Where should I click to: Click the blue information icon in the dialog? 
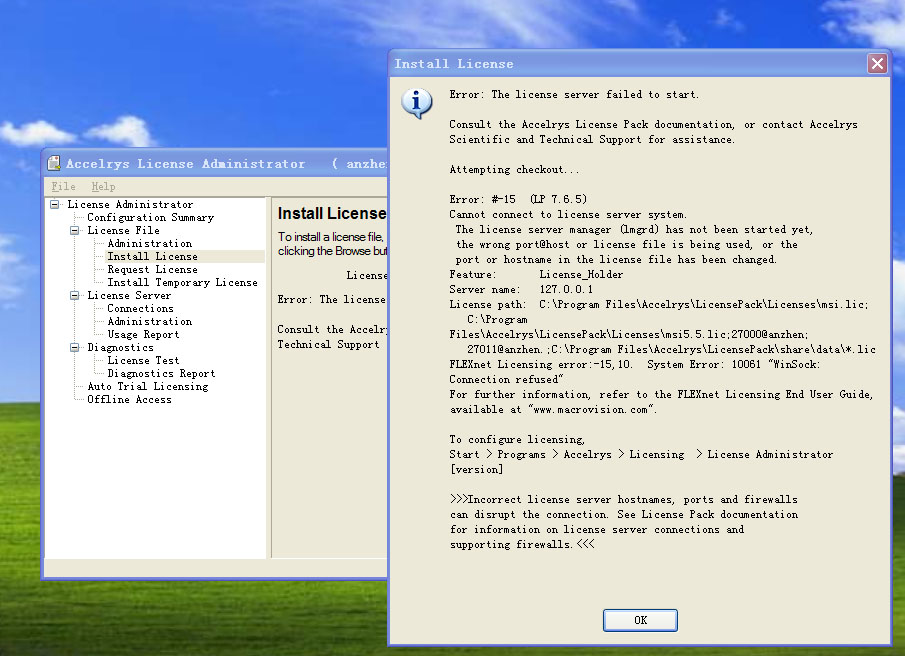tap(417, 103)
